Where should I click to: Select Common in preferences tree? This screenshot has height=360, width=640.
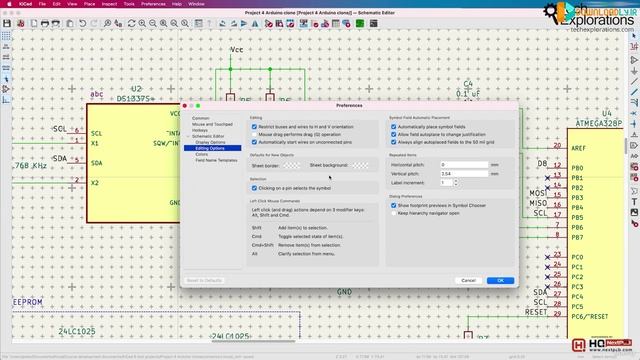coord(200,118)
